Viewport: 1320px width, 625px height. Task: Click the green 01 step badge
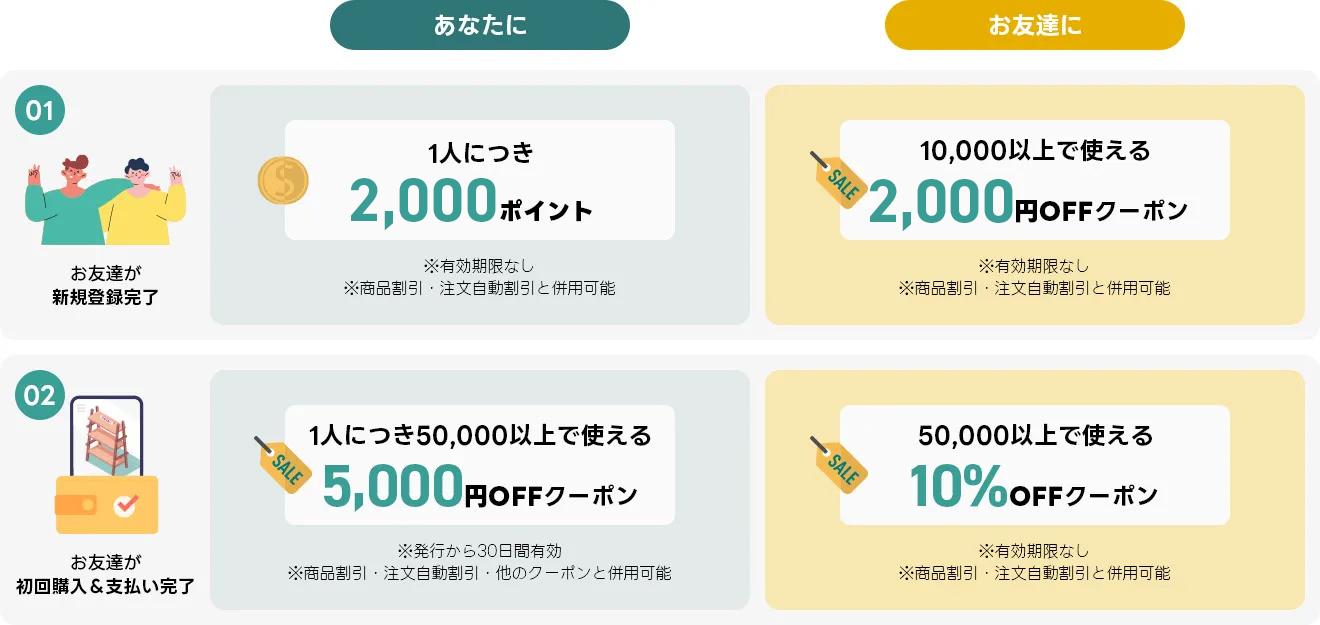(x=40, y=111)
